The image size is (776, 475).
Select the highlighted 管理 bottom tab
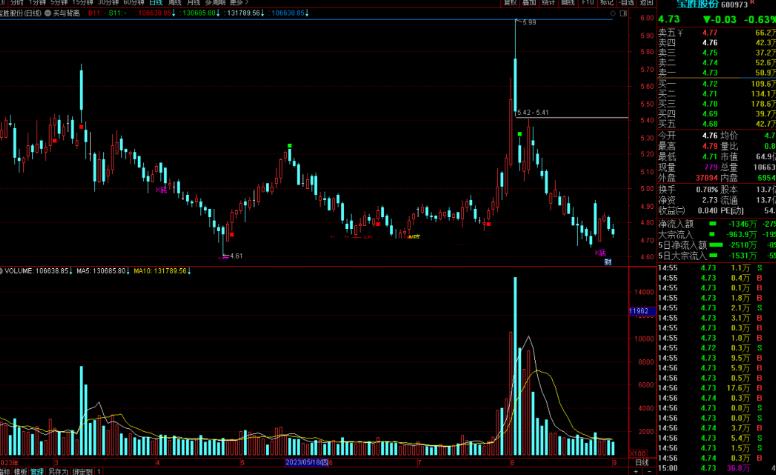click(x=37, y=472)
